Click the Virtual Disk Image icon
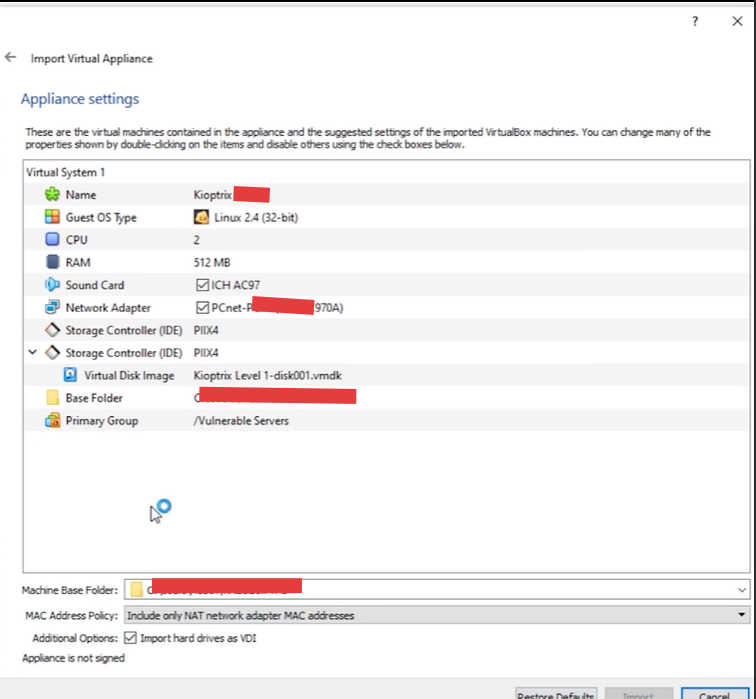This screenshot has height=699, width=756. tap(70, 375)
